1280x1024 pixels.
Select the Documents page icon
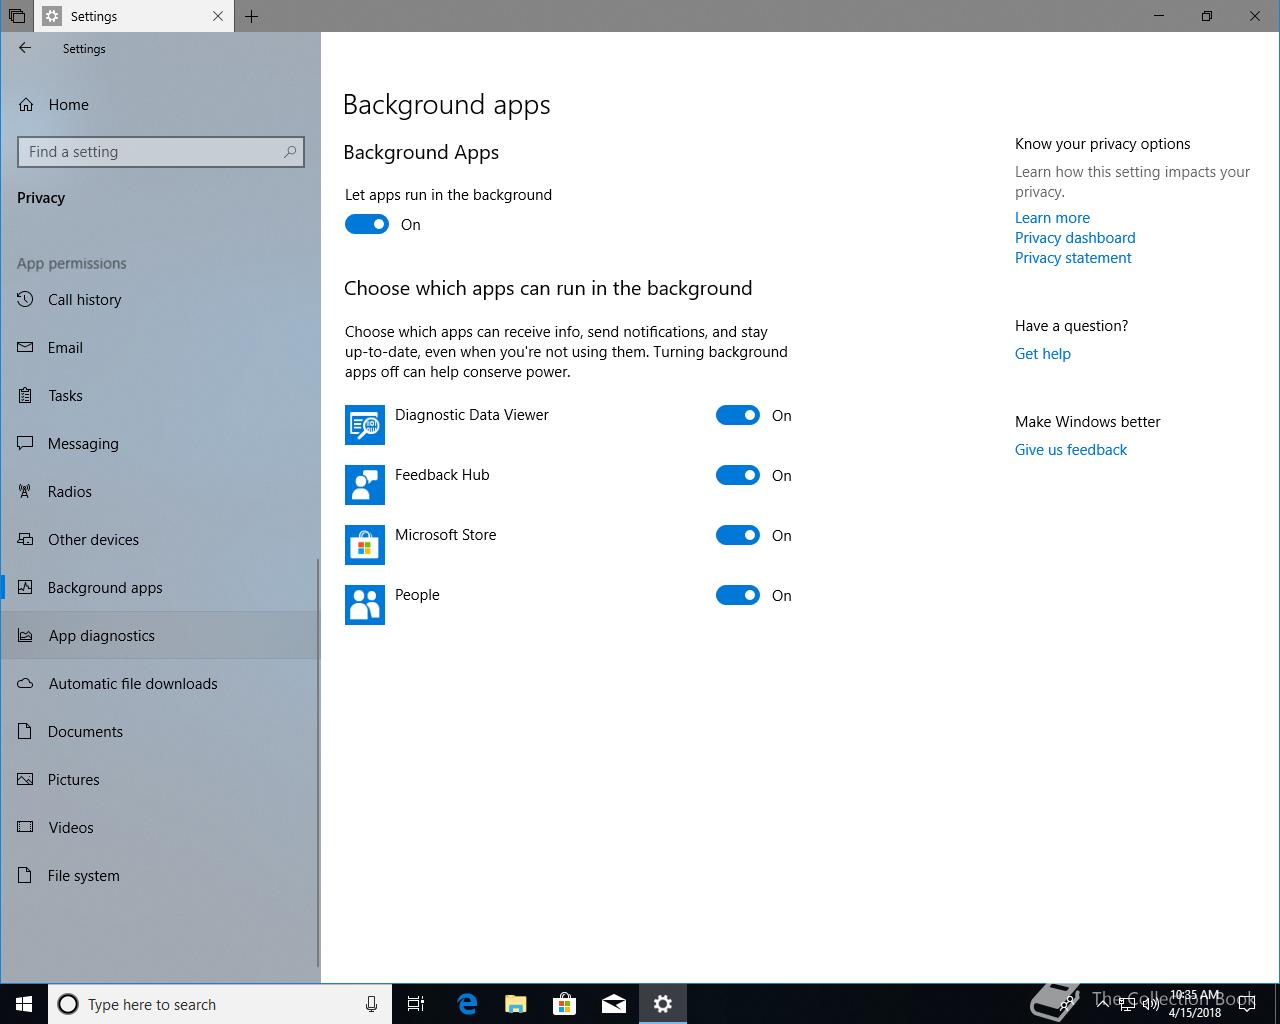coord(26,731)
